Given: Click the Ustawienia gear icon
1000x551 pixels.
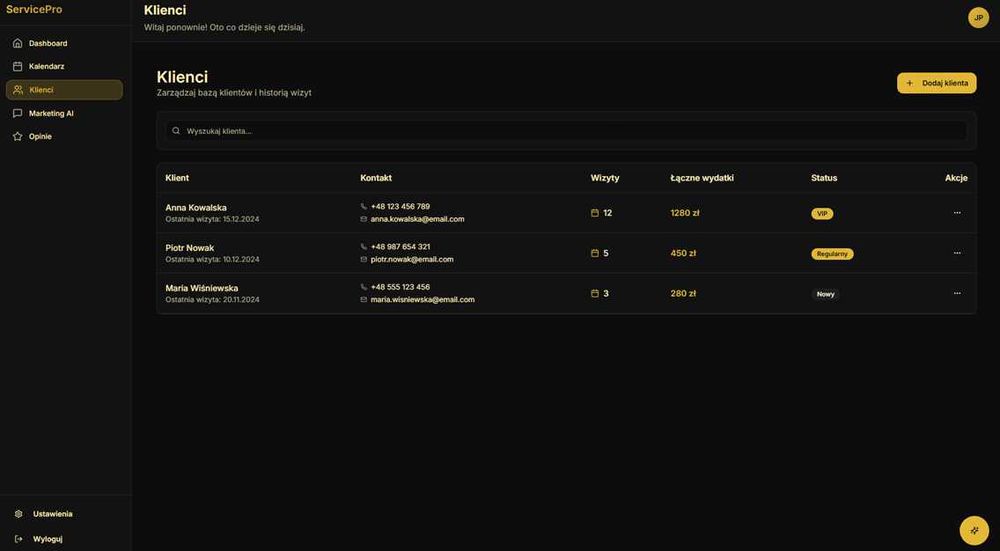Looking at the screenshot, I should [18, 514].
